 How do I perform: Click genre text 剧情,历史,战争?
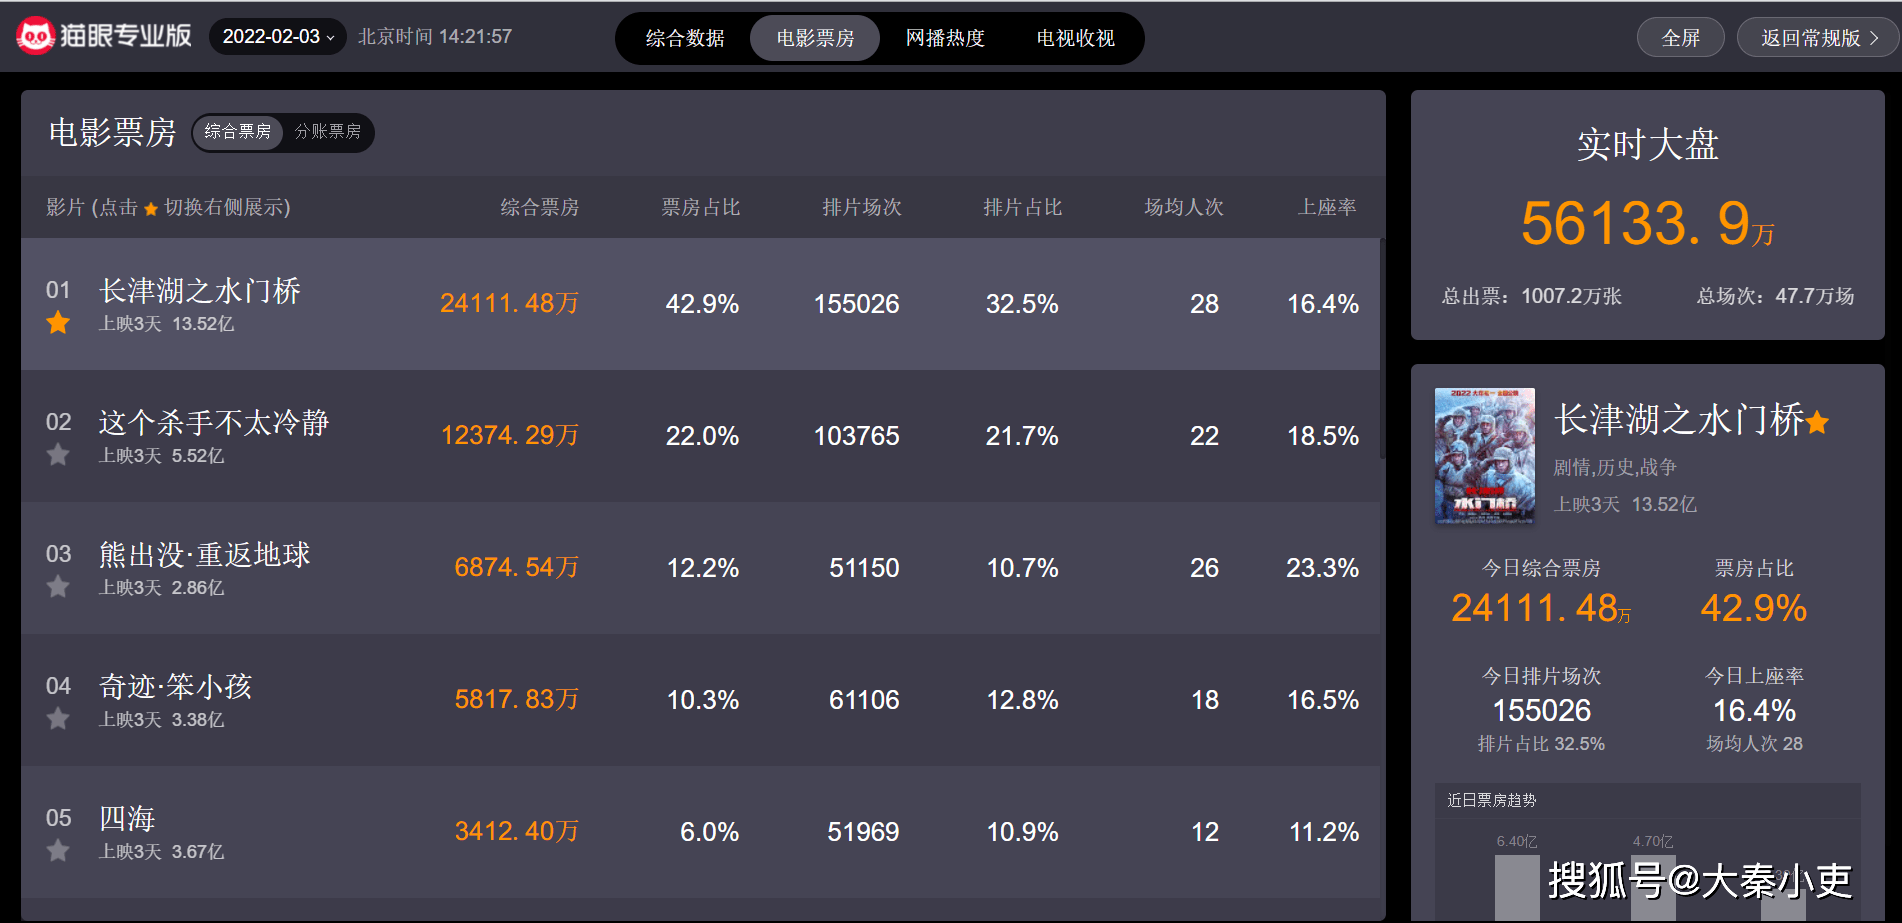click(1615, 467)
